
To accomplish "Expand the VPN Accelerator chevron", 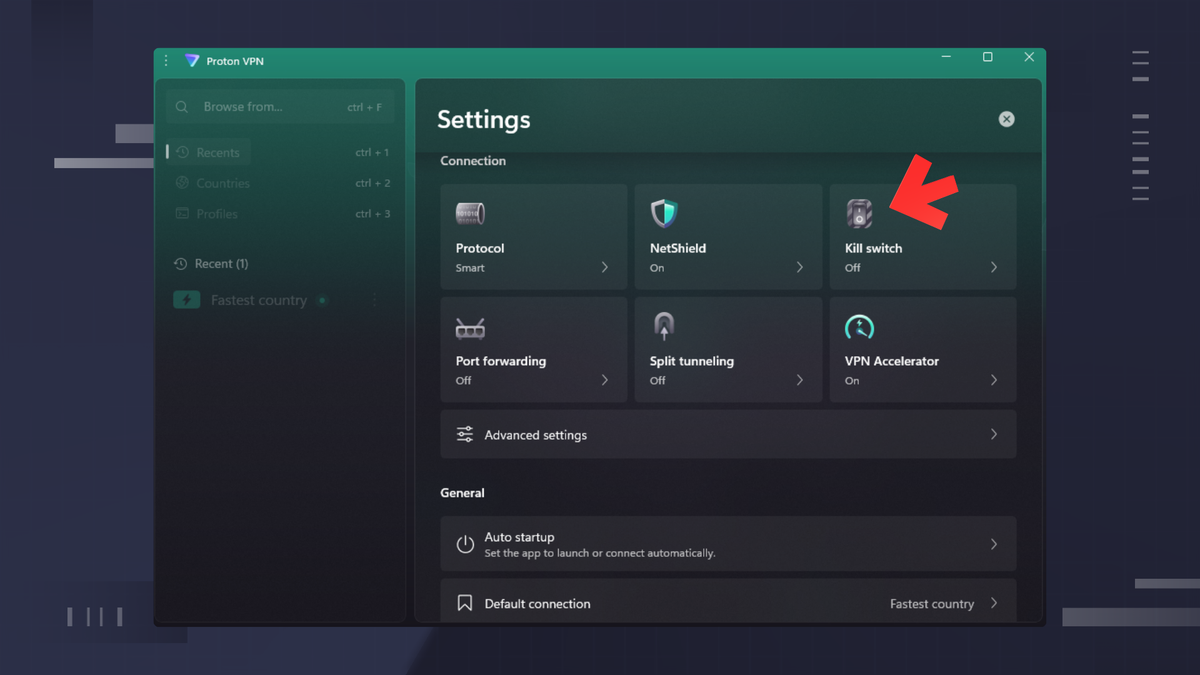I will 994,380.
